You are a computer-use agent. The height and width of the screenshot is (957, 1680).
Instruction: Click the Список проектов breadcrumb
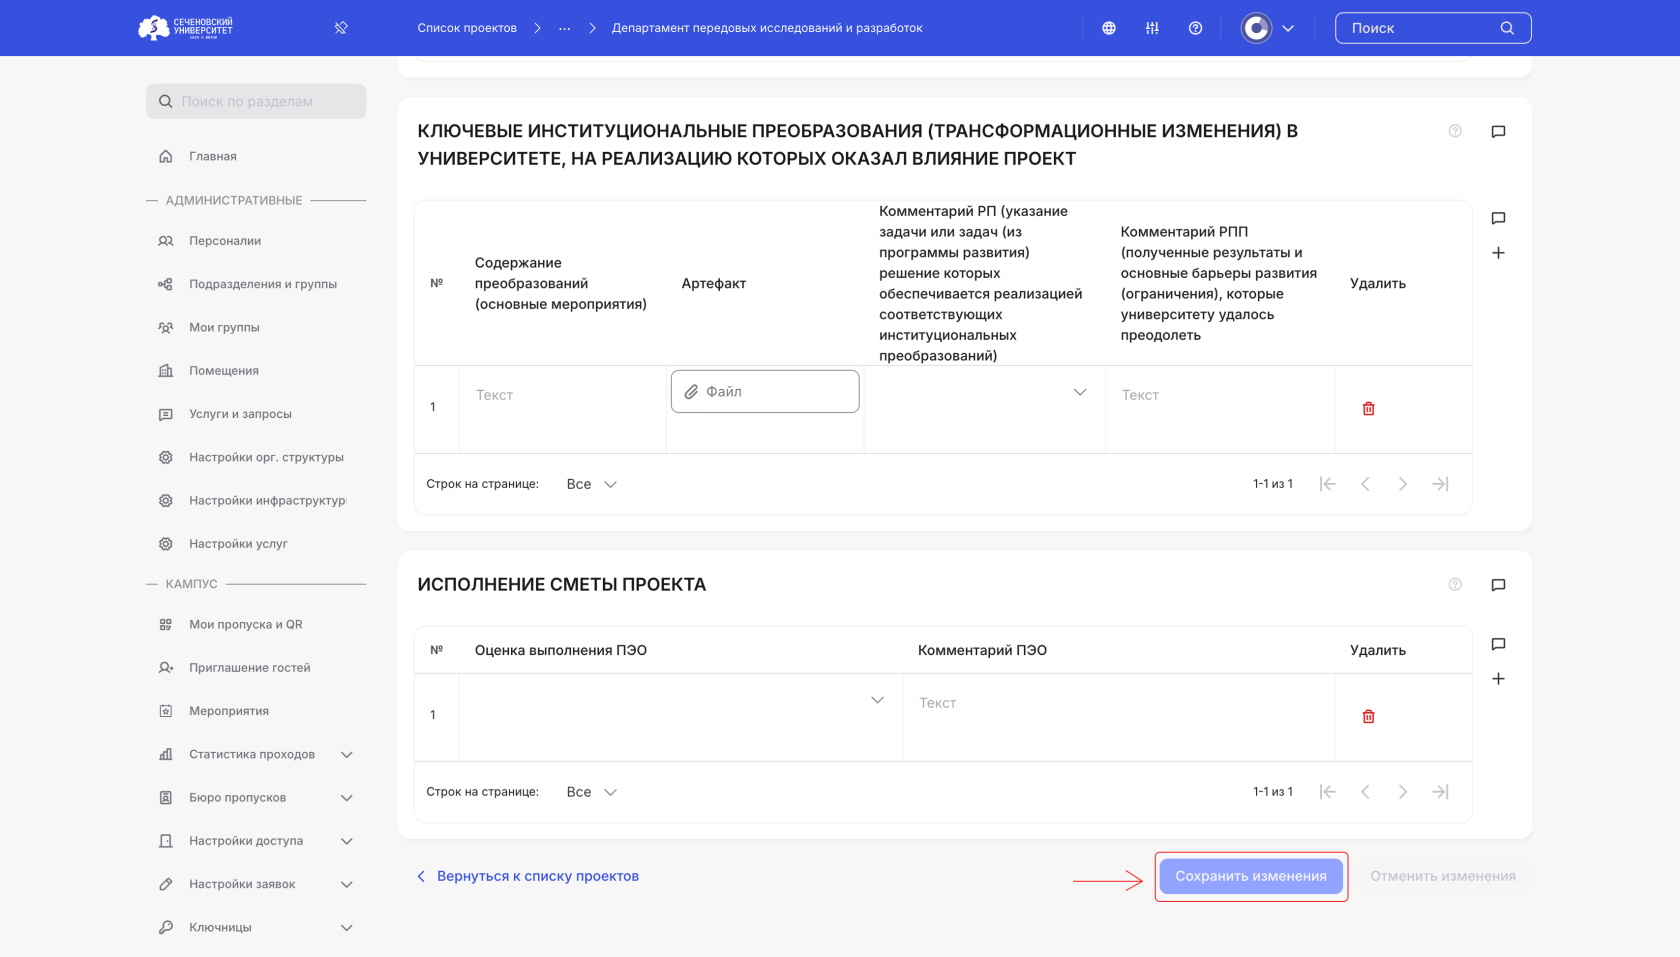(467, 28)
